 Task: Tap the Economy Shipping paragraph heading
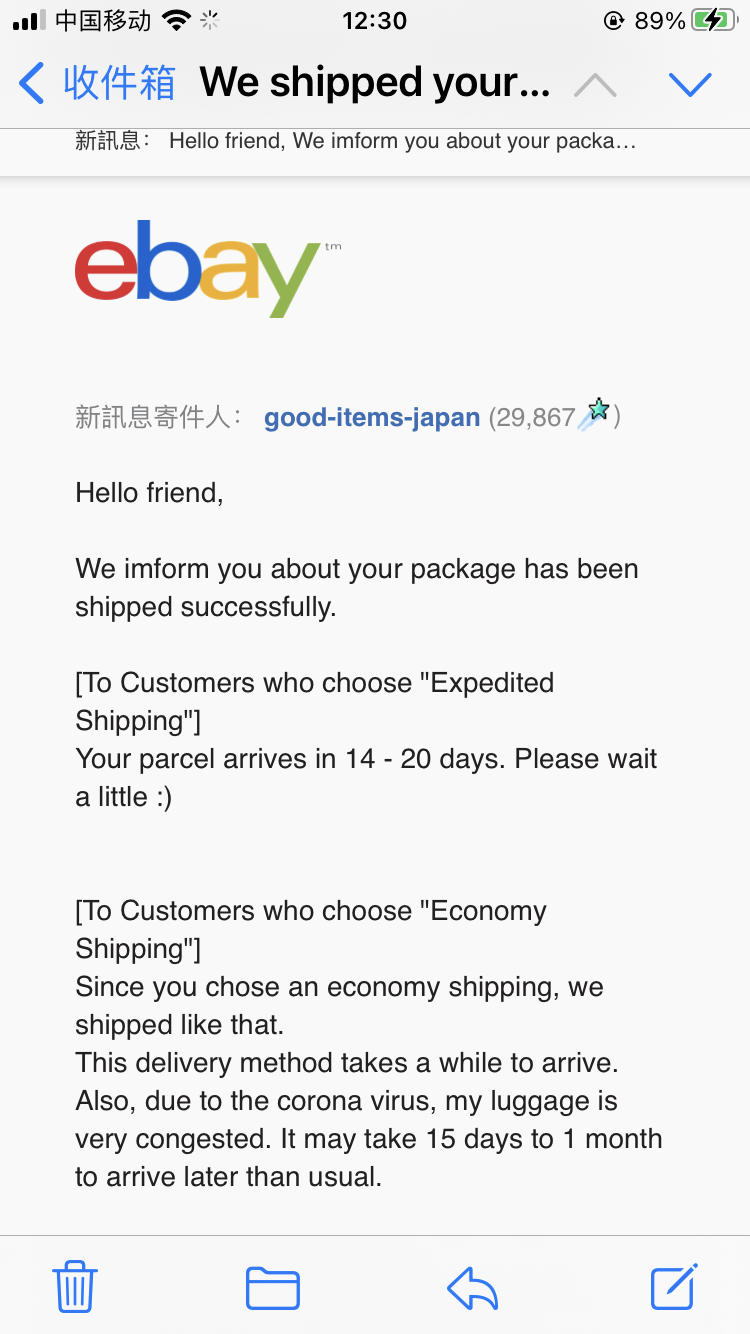tap(311, 930)
